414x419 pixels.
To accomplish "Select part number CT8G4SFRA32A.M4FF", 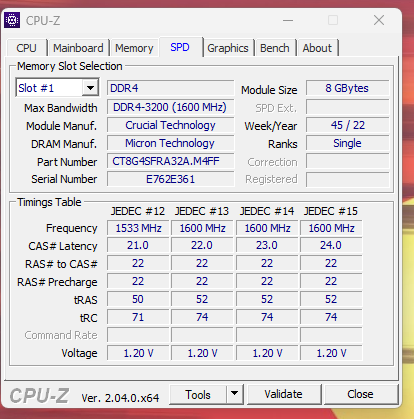I will (x=171, y=161).
